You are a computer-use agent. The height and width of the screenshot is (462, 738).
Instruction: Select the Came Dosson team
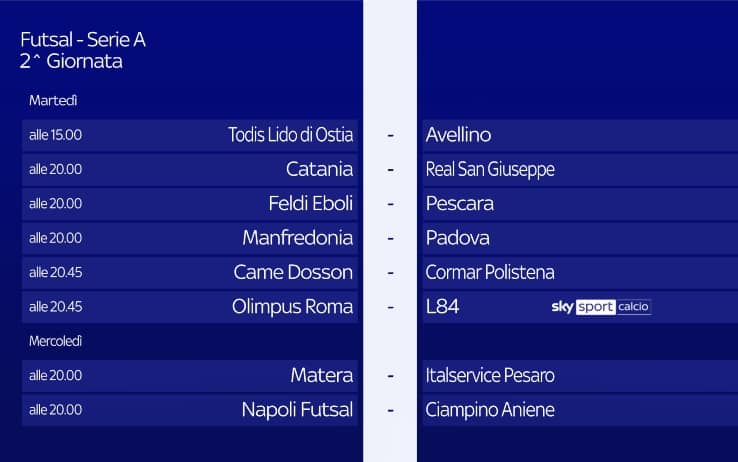click(x=293, y=272)
